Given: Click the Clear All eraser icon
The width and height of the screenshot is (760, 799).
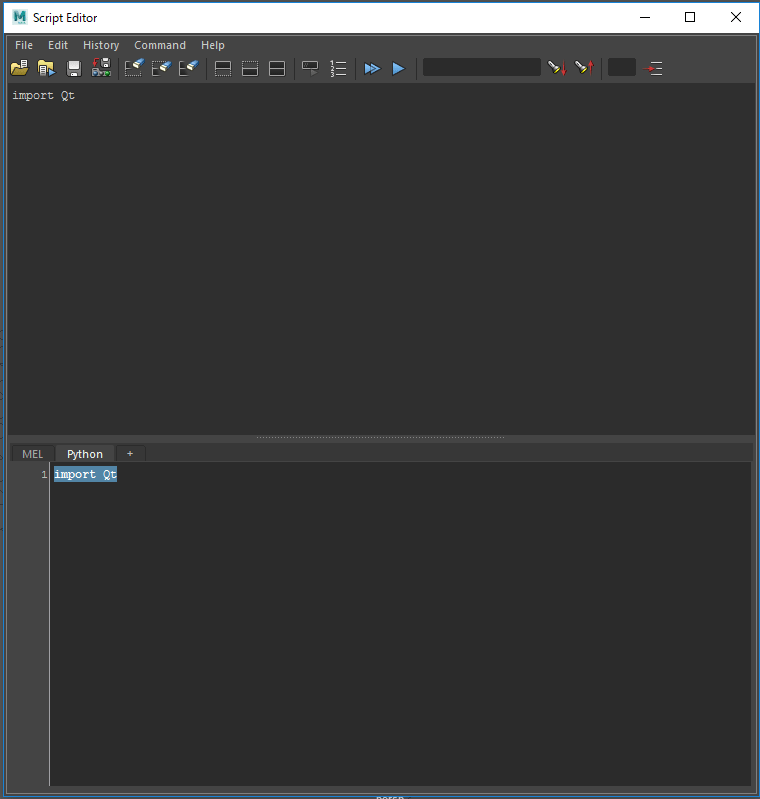Looking at the screenshot, I should coord(188,68).
